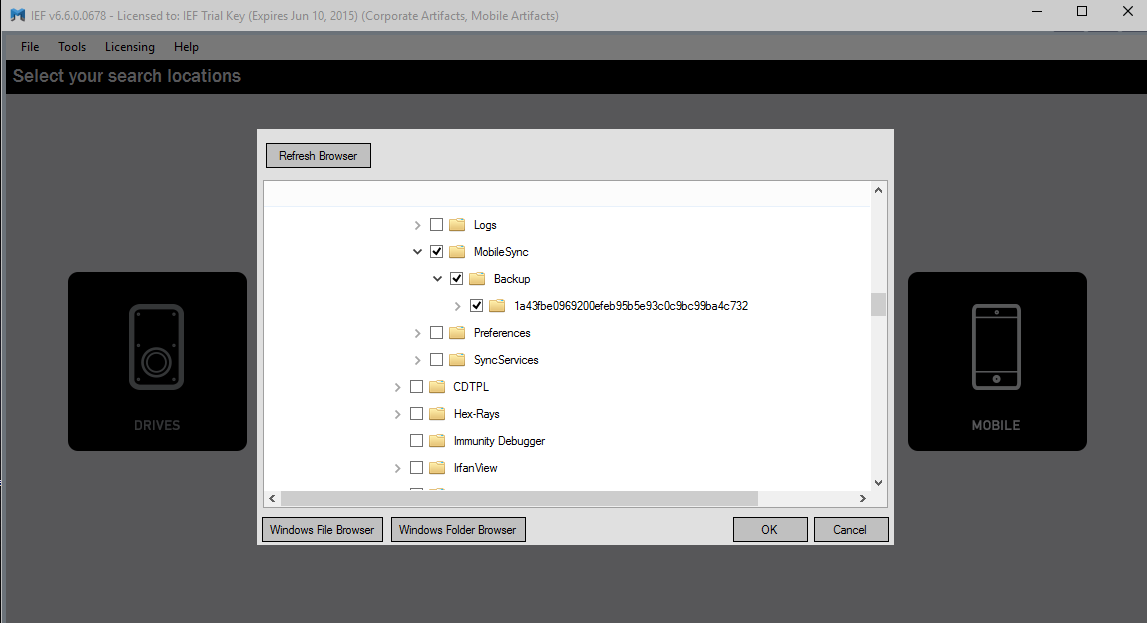Open the Help menu
The height and width of the screenshot is (623, 1147).
(186, 47)
